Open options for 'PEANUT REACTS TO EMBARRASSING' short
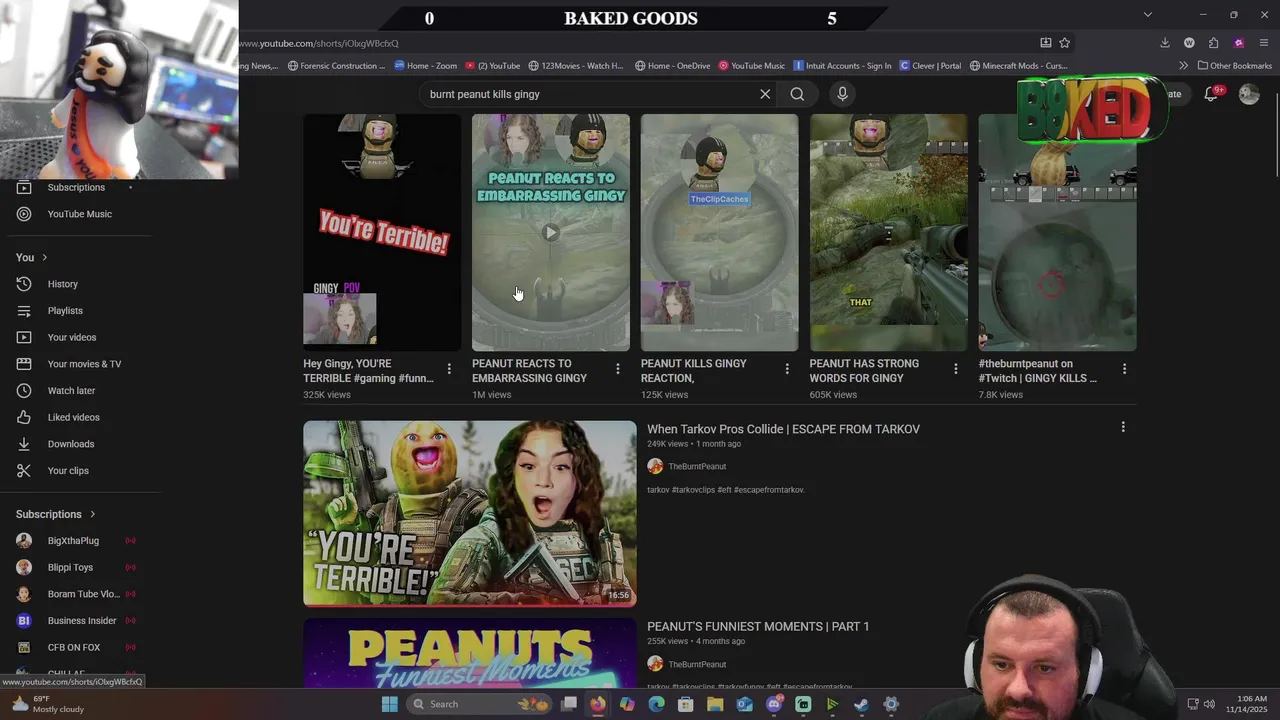1280x720 pixels. (x=618, y=369)
